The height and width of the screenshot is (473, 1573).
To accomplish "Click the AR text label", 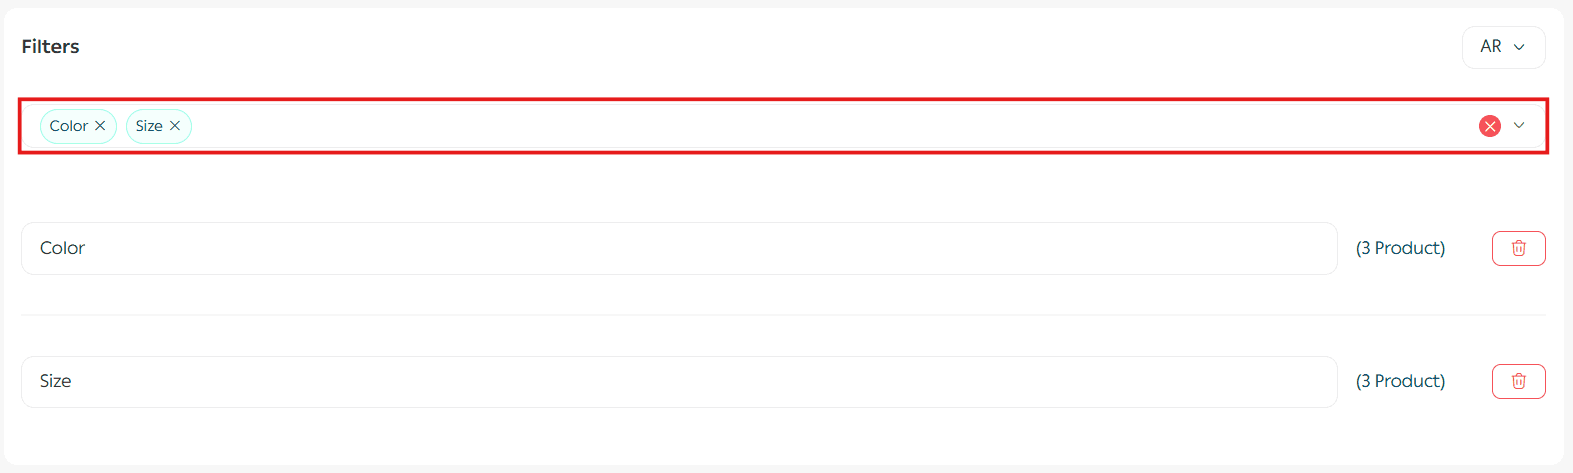I will click(x=1490, y=47).
